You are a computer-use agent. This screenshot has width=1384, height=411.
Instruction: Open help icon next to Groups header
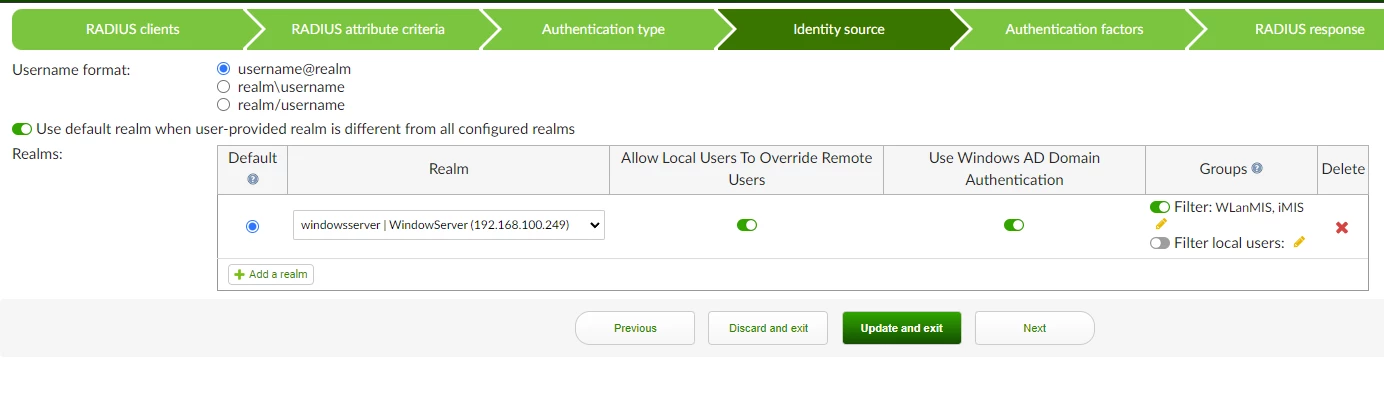[x=1257, y=169]
